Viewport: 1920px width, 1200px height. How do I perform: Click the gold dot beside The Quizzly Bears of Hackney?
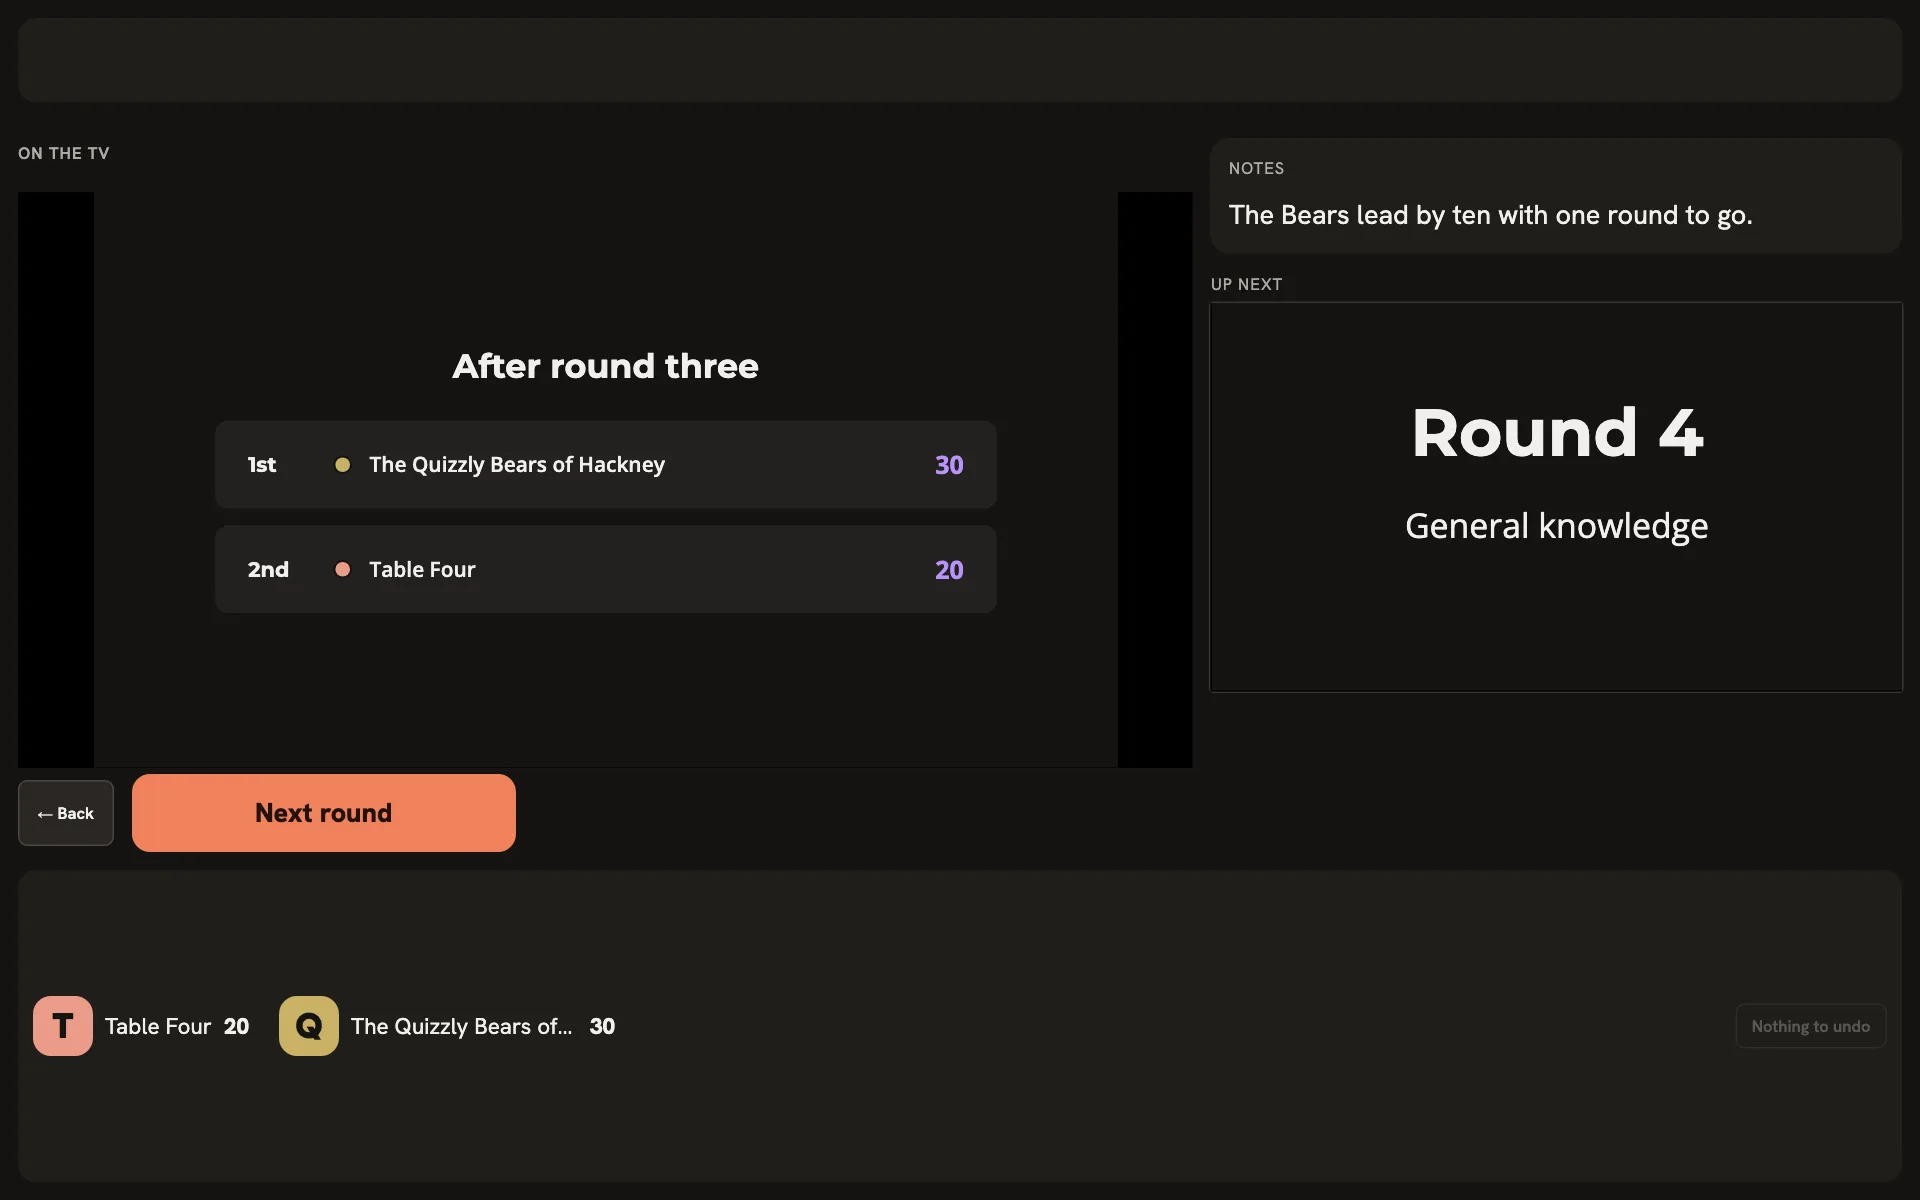point(342,465)
